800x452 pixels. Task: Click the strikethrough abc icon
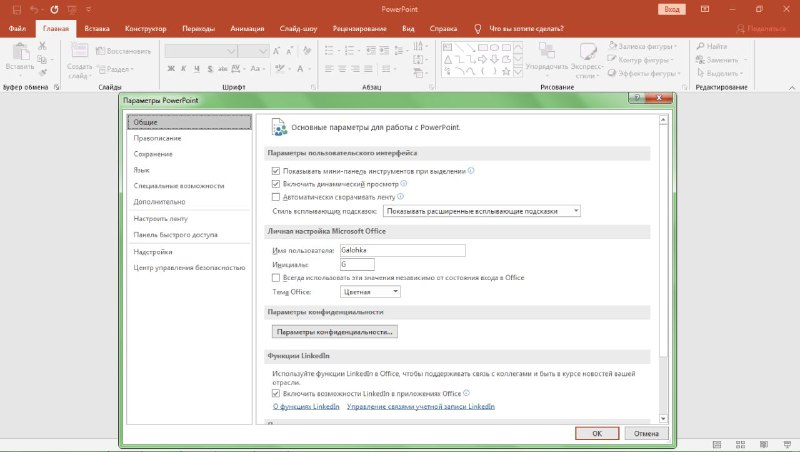(x=223, y=68)
